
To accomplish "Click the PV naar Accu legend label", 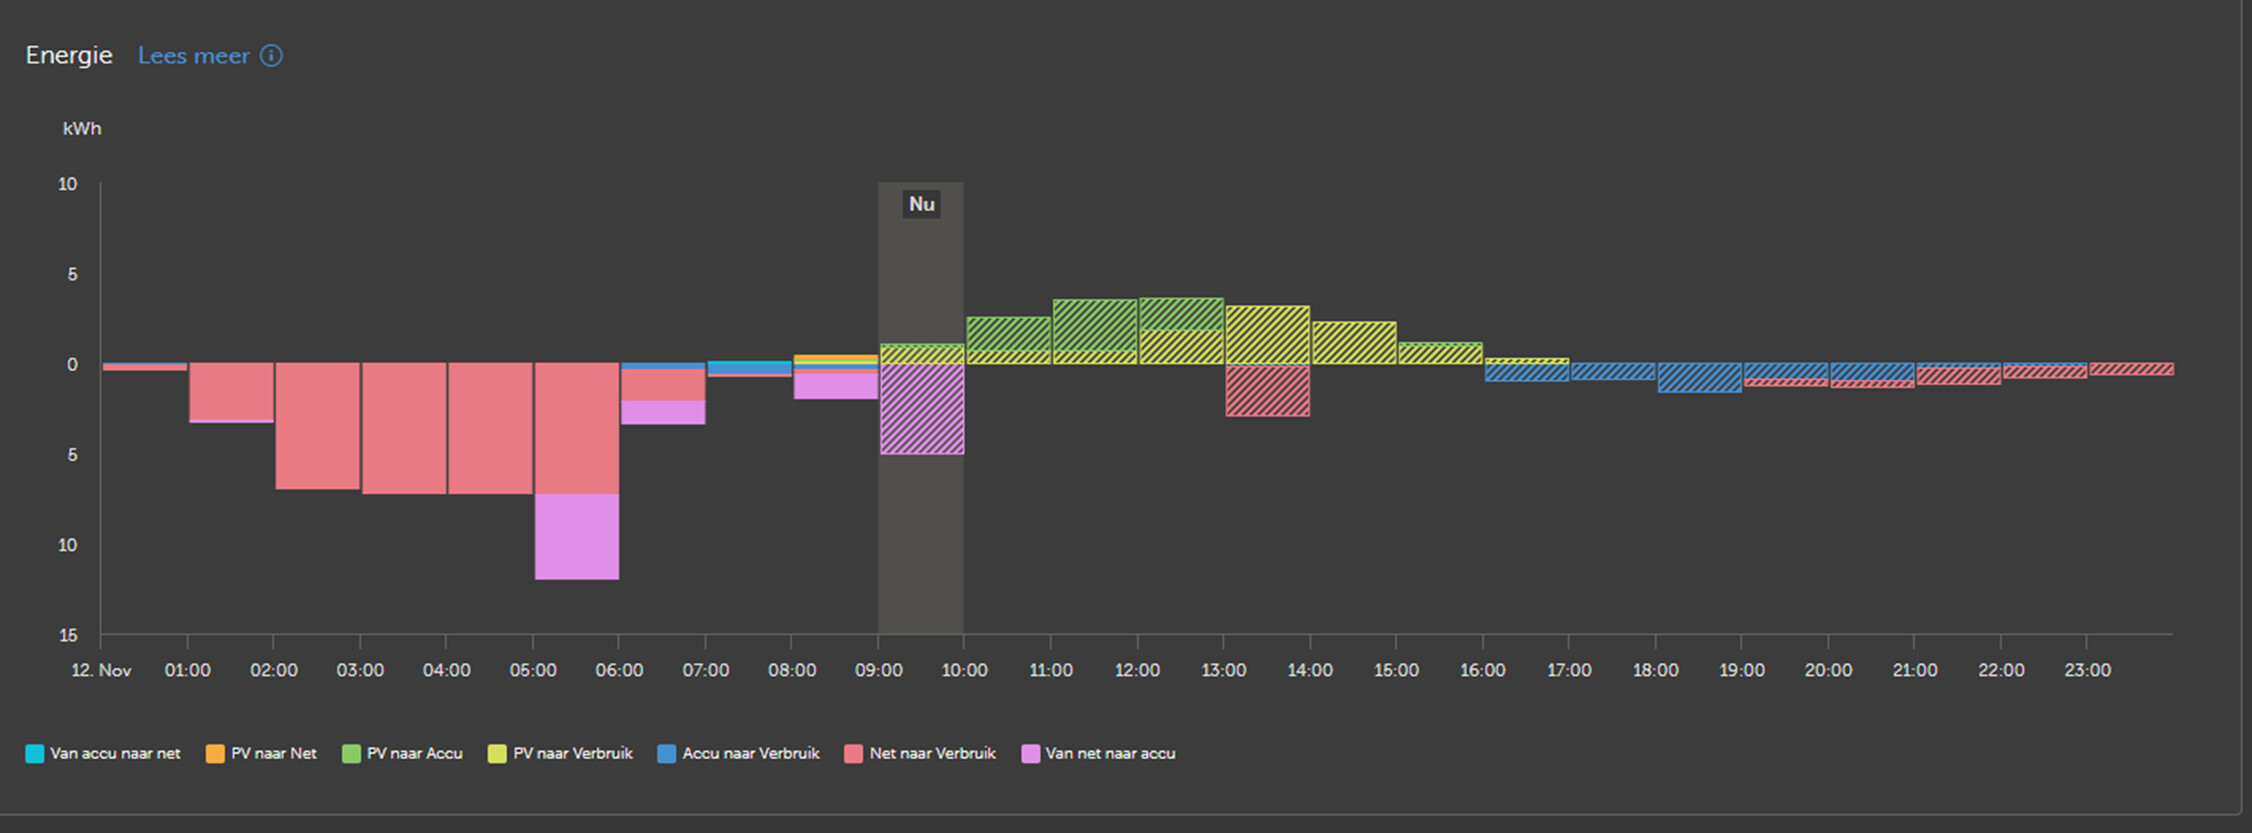I will [414, 754].
